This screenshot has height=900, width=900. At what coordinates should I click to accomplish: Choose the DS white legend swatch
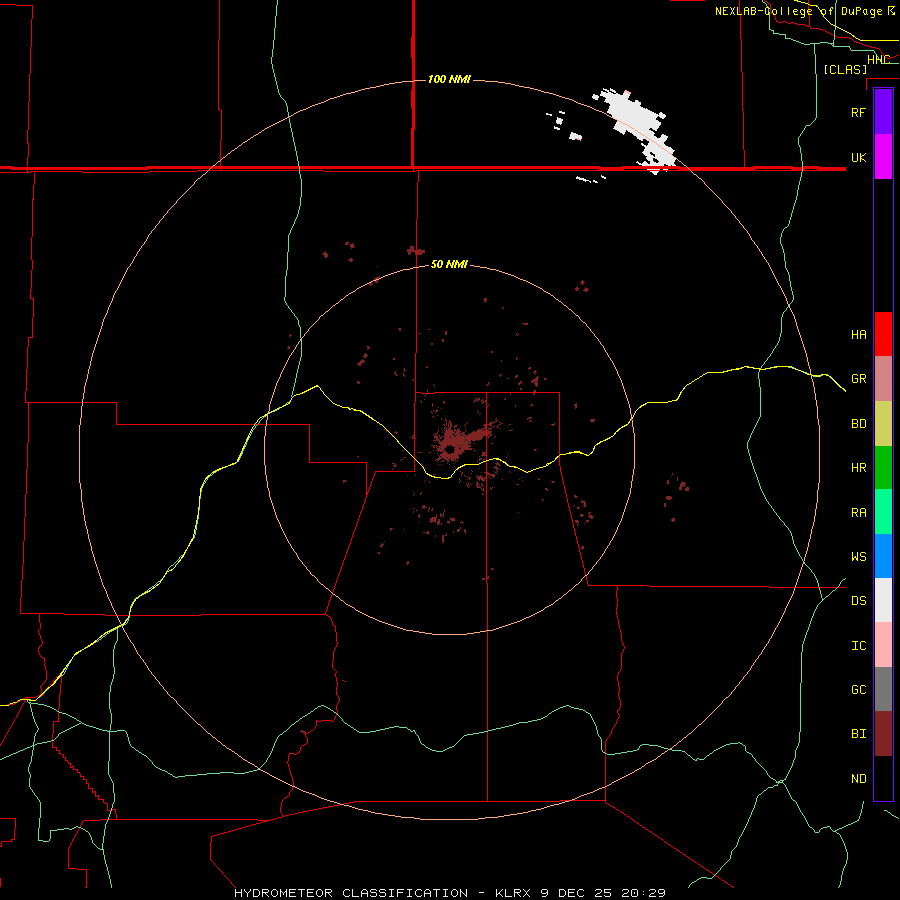[883, 600]
